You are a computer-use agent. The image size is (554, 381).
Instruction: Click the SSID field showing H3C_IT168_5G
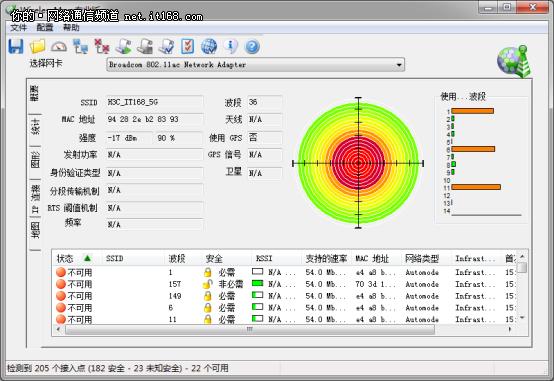click(154, 102)
